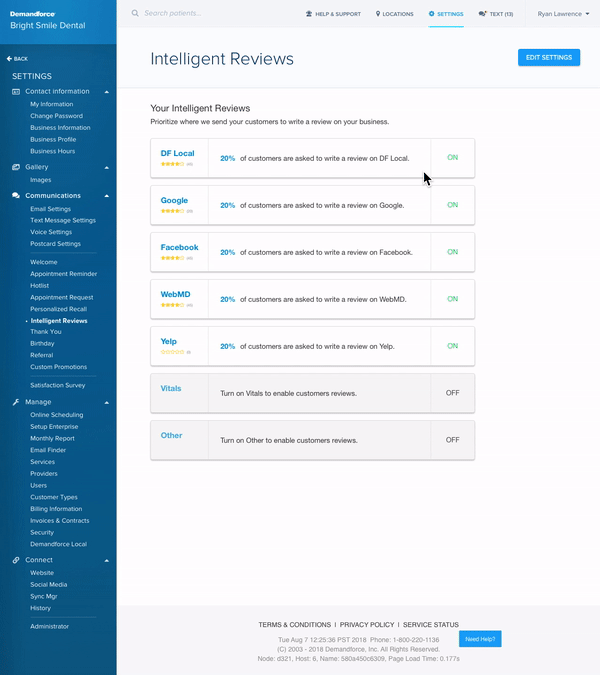Collapse the Gallery section arrow
The image size is (600, 675).
pos(107,167)
